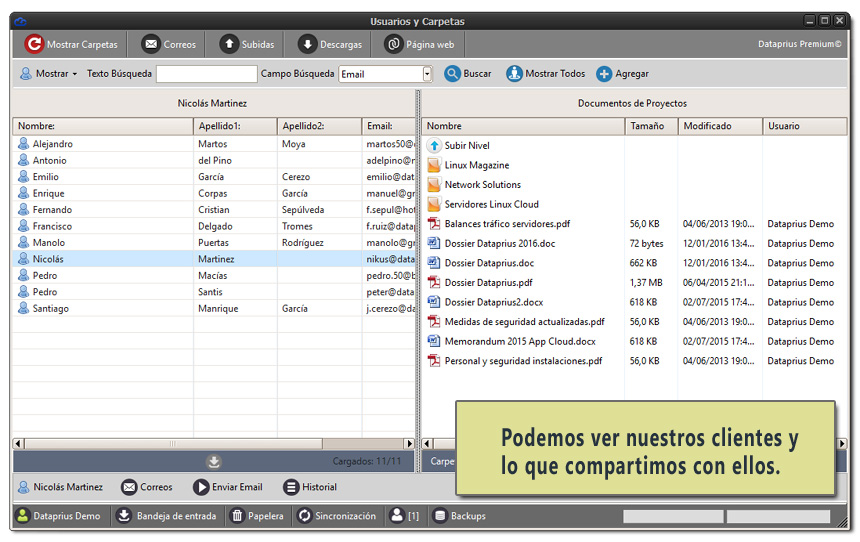
Task: Click the Sincronización status icon
Action: coord(304,516)
